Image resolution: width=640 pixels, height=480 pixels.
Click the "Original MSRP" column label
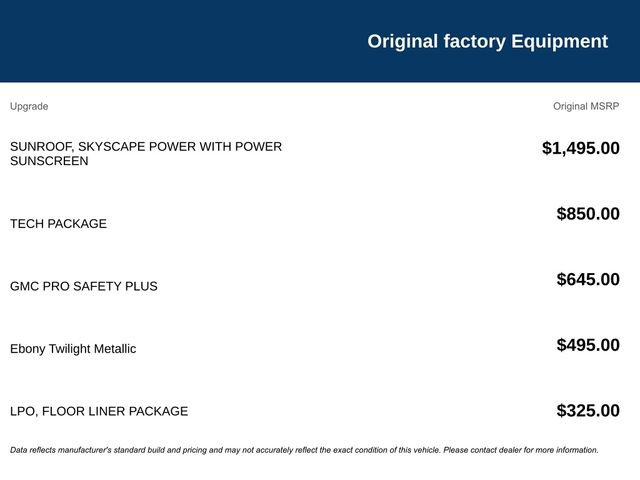(586, 106)
